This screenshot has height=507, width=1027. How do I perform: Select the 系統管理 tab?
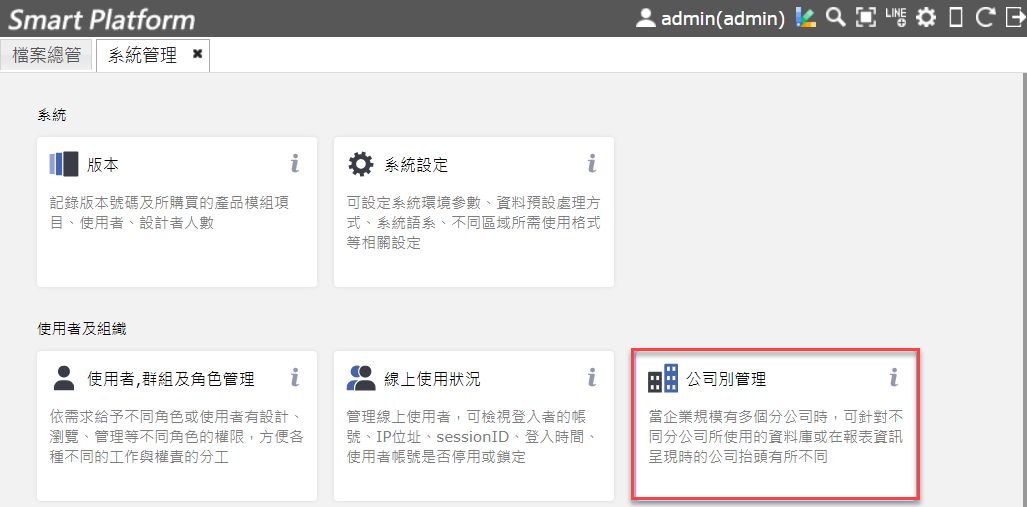pyautogui.click(x=143, y=56)
